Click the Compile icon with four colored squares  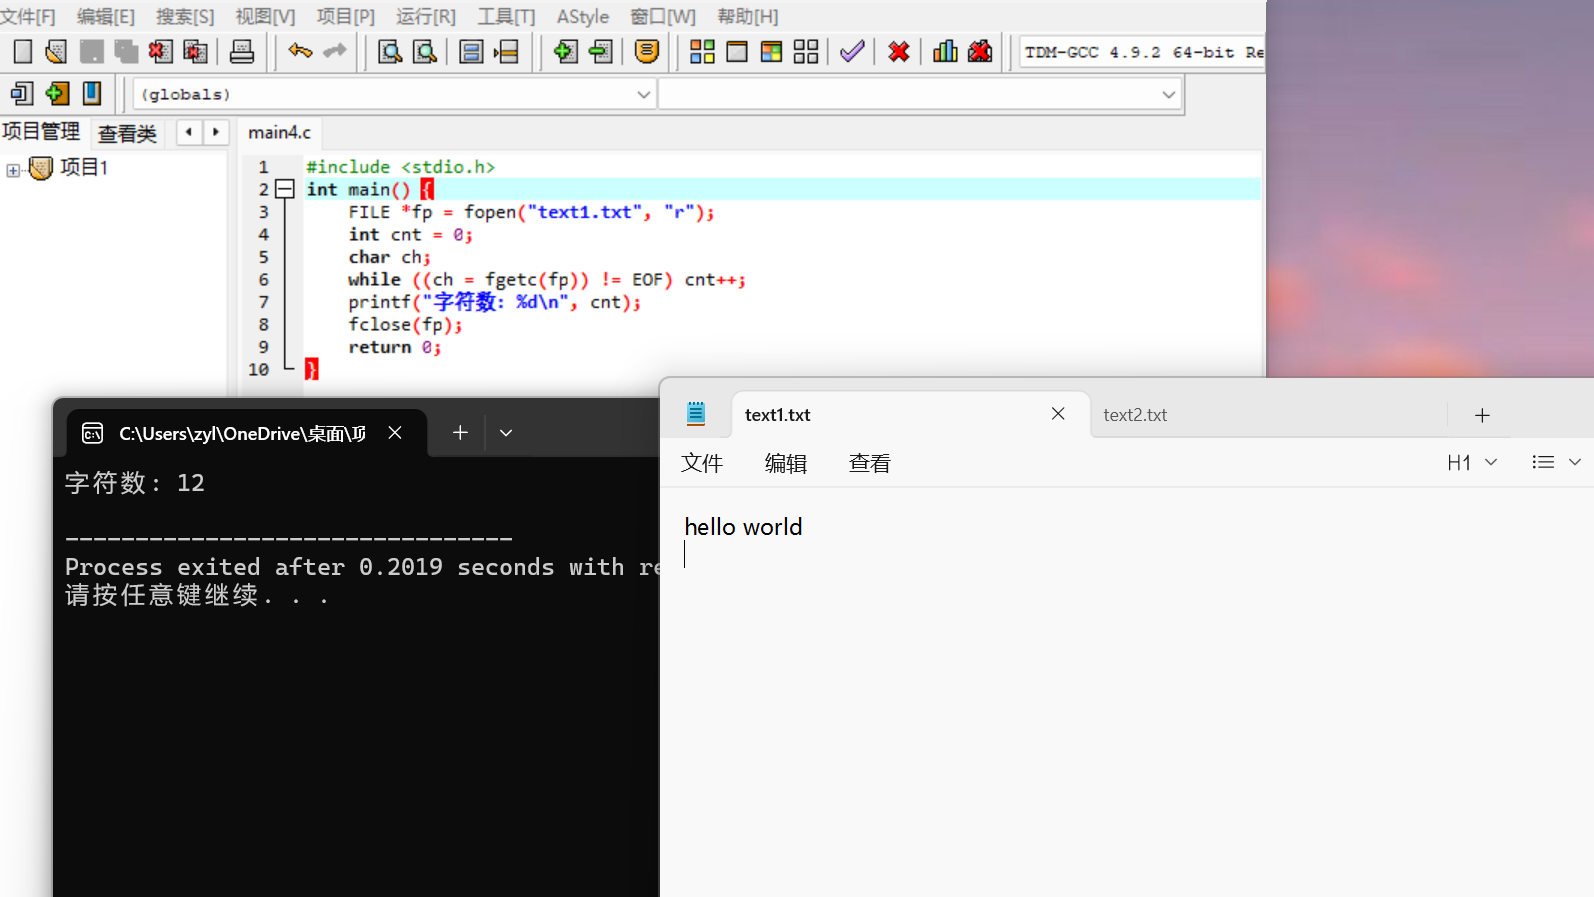702,52
